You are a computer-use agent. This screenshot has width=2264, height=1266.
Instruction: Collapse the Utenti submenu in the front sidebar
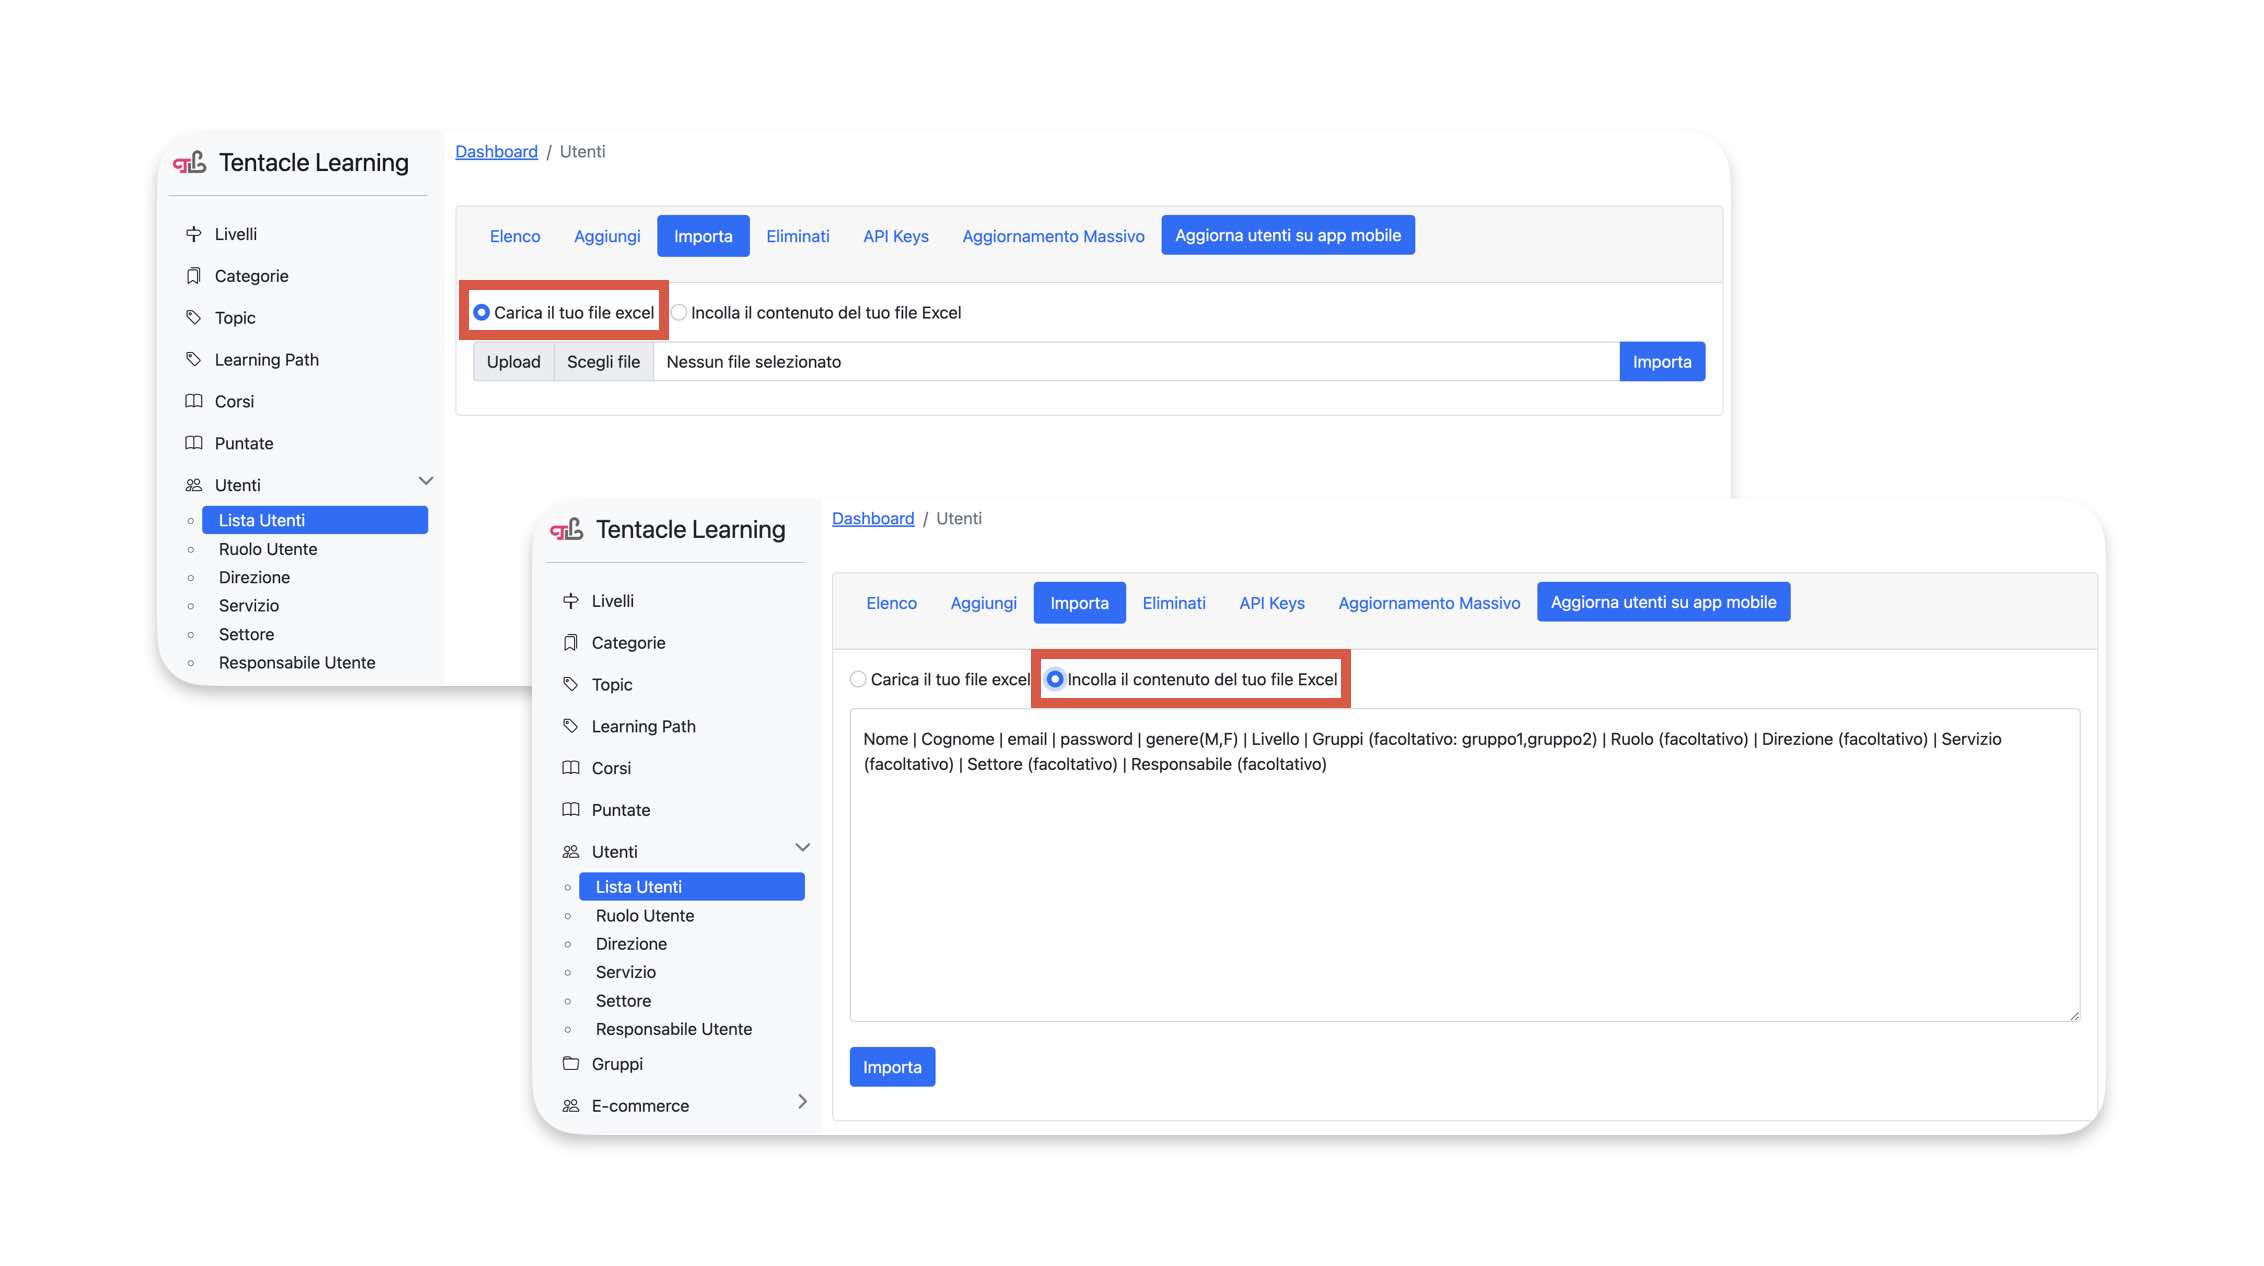click(802, 848)
